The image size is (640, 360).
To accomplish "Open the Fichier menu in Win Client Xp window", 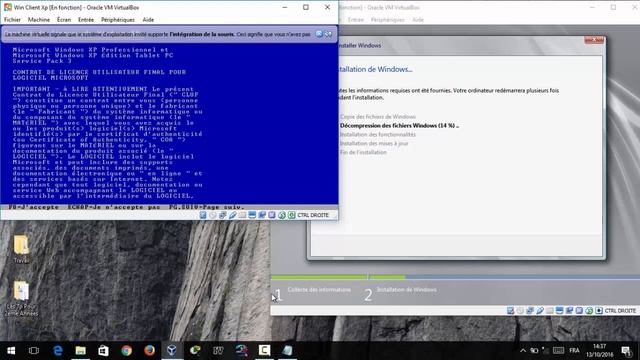I will [x=12, y=20].
